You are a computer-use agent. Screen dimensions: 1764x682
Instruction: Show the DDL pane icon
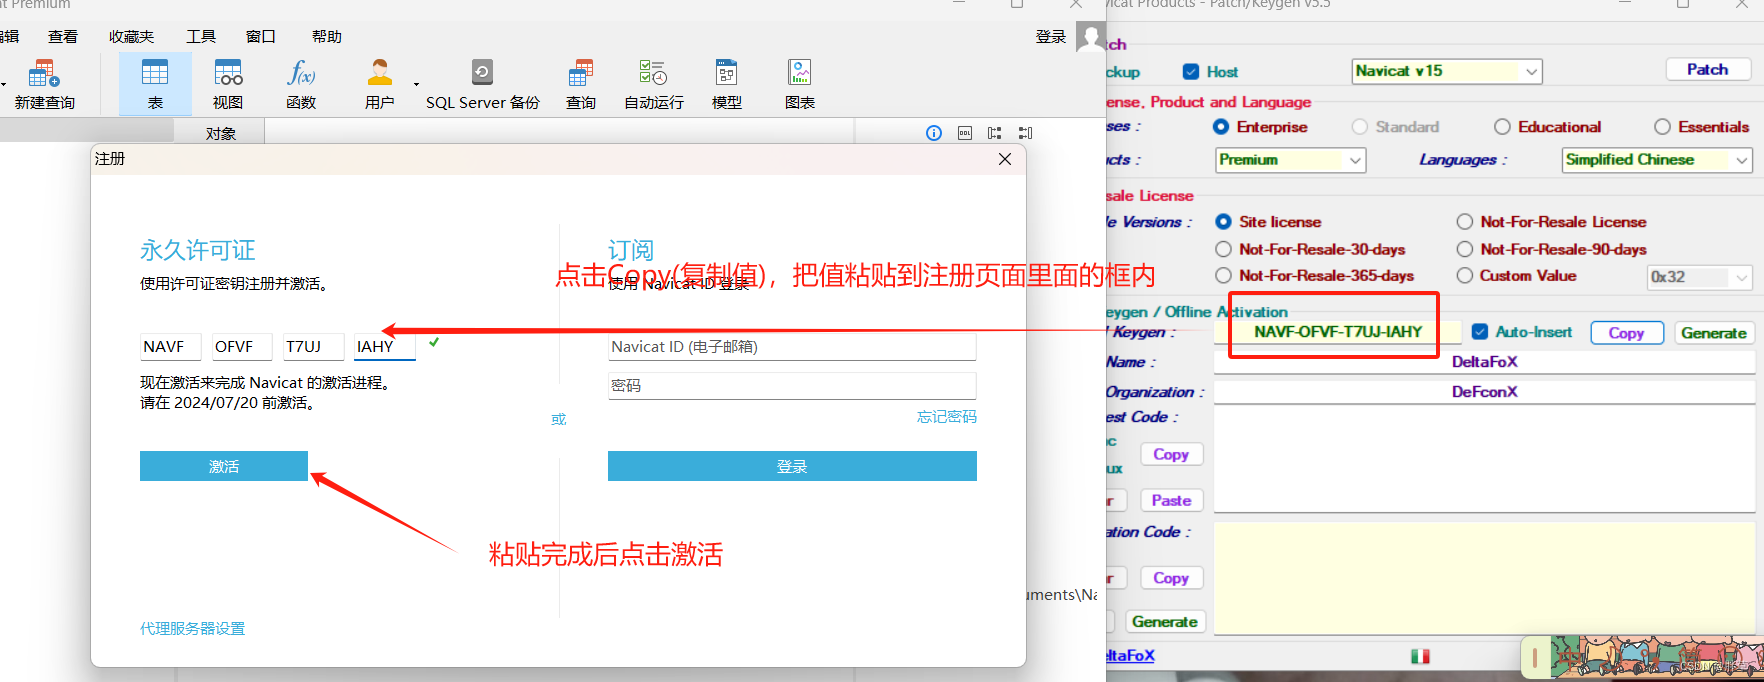[965, 133]
